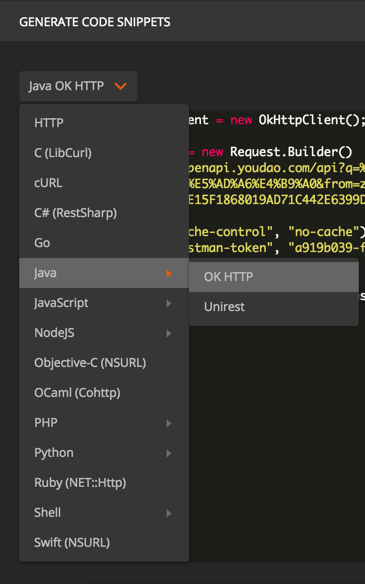Click the OkHttpClient() code text
The height and width of the screenshot is (584, 365).
311,120
